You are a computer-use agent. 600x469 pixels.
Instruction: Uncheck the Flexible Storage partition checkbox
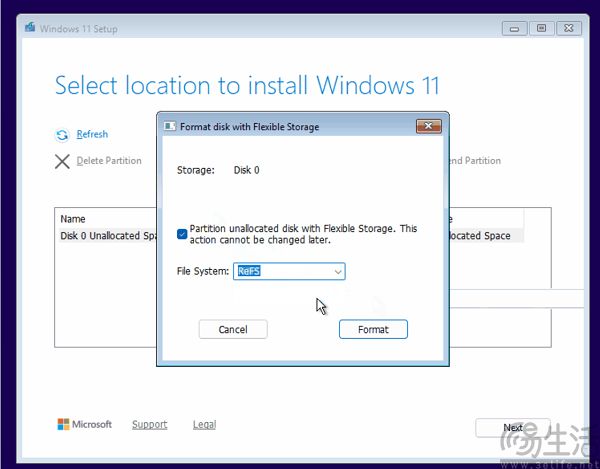click(x=182, y=234)
